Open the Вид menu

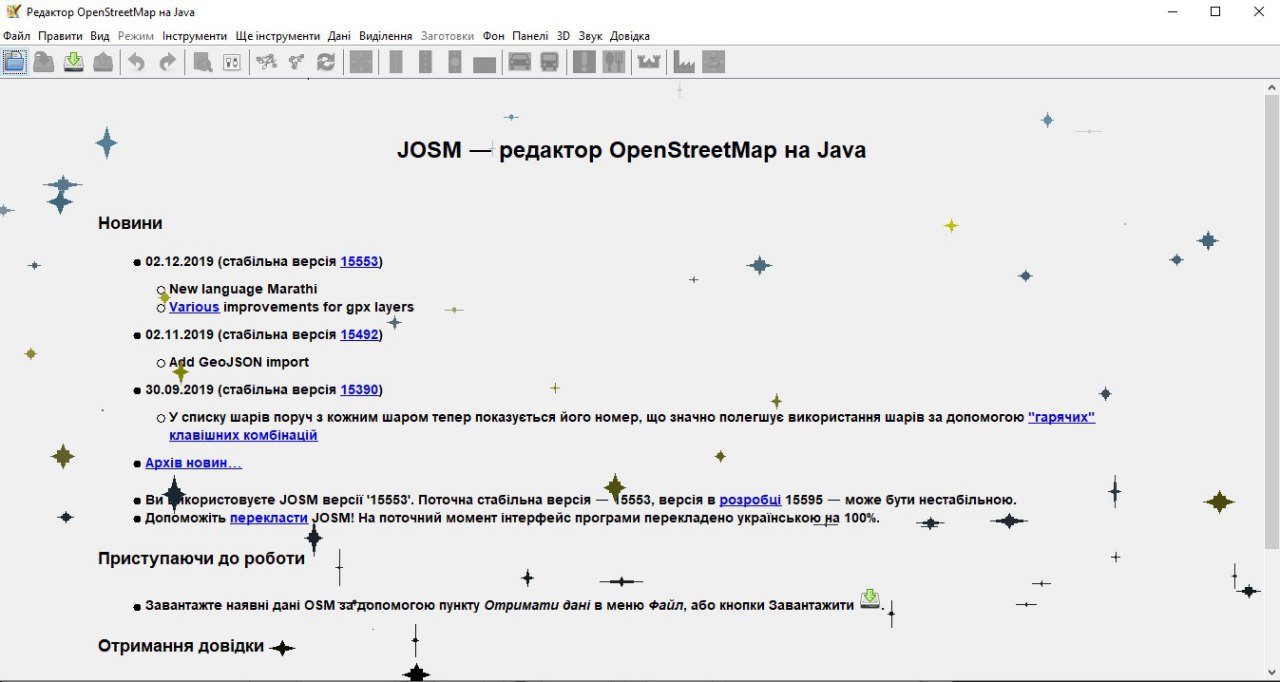click(100, 36)
